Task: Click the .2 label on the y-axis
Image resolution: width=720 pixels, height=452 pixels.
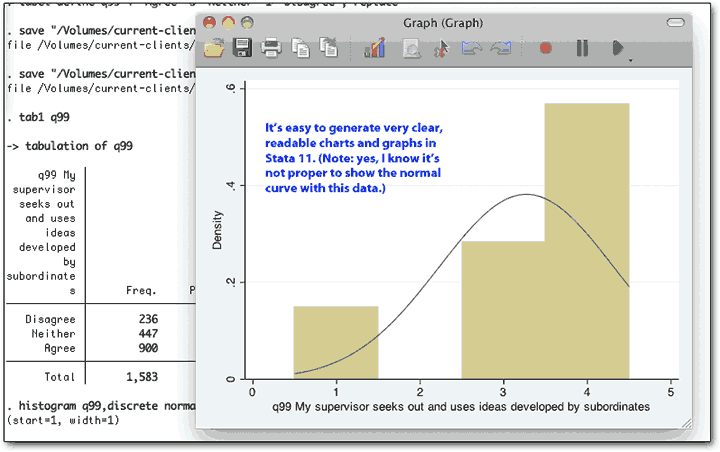Action: (231, 282)
